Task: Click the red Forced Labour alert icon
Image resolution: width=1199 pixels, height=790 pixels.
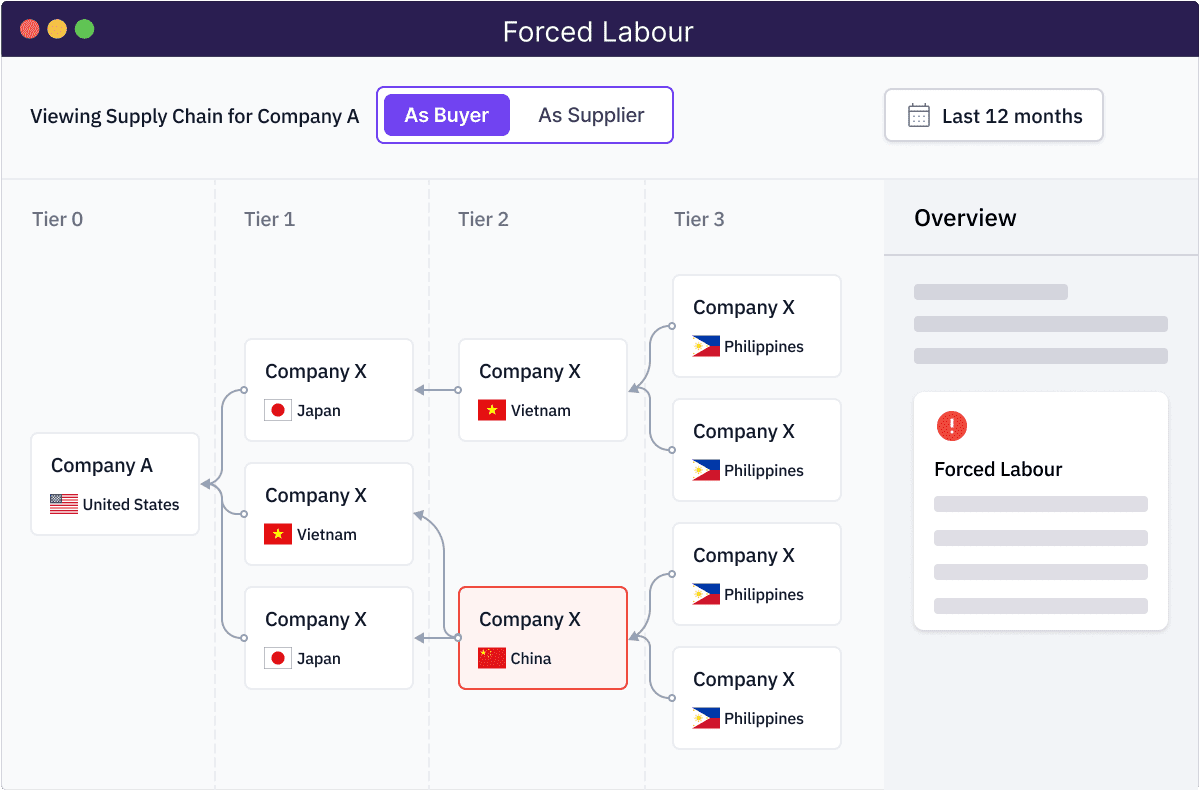Action: [951, 426]
